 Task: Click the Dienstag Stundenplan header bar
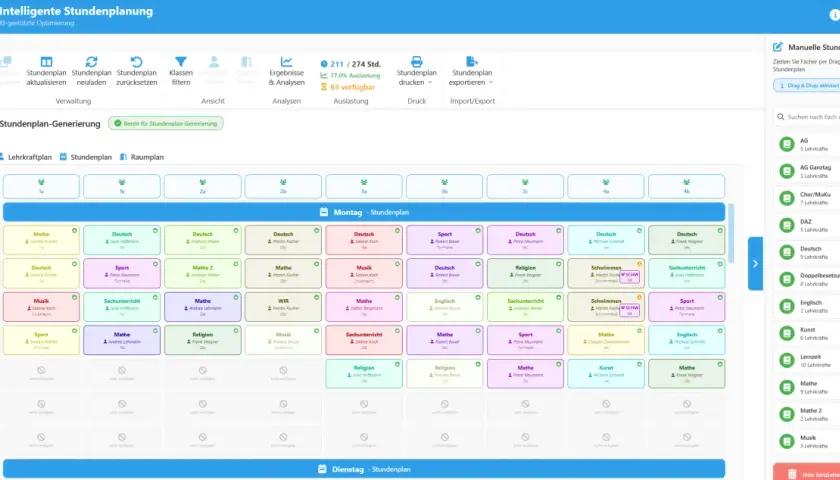[364, 469]
